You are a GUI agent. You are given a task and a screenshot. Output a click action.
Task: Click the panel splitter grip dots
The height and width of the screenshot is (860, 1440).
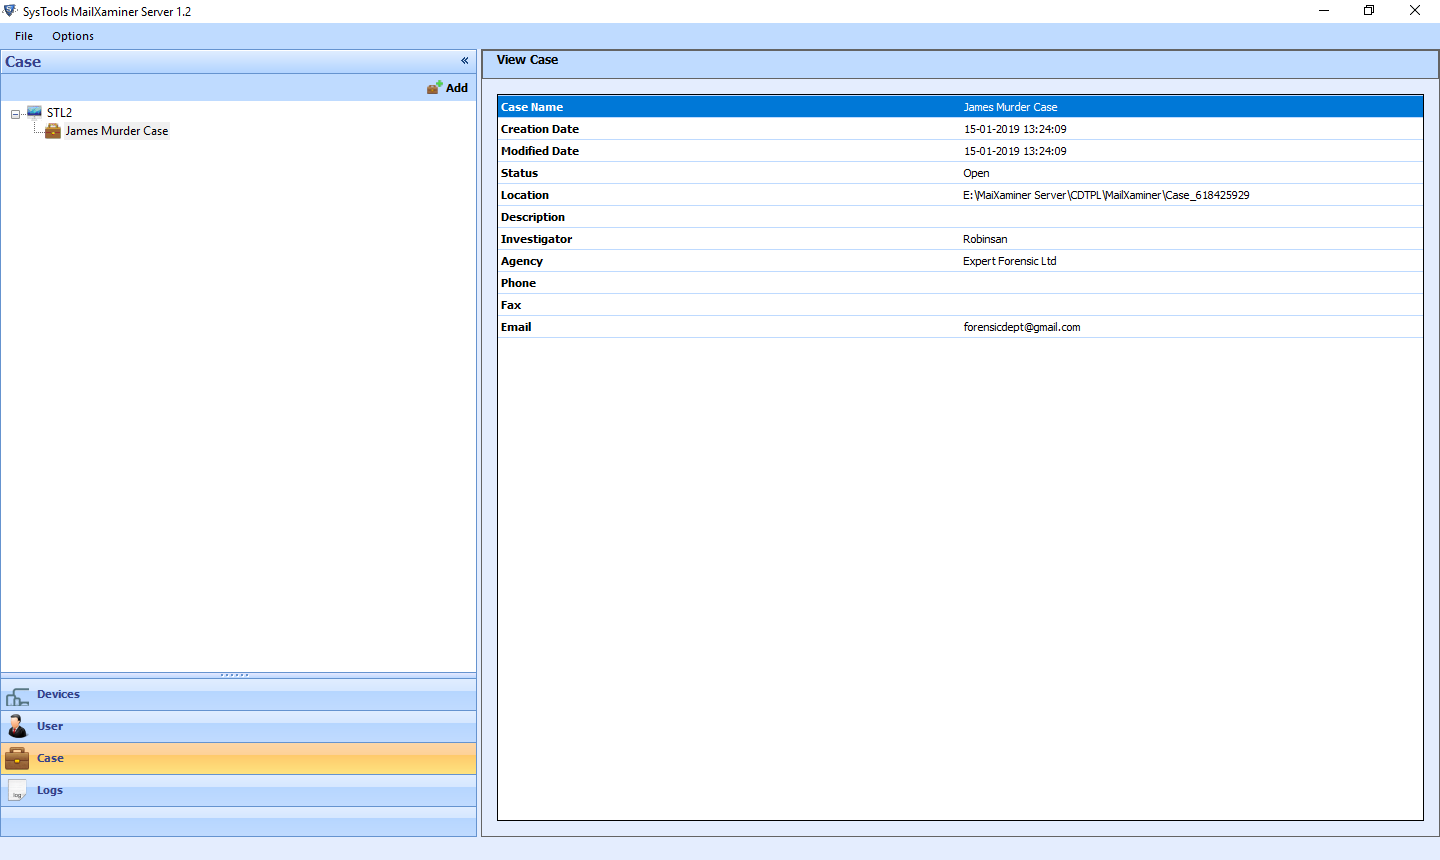[235, 675]
